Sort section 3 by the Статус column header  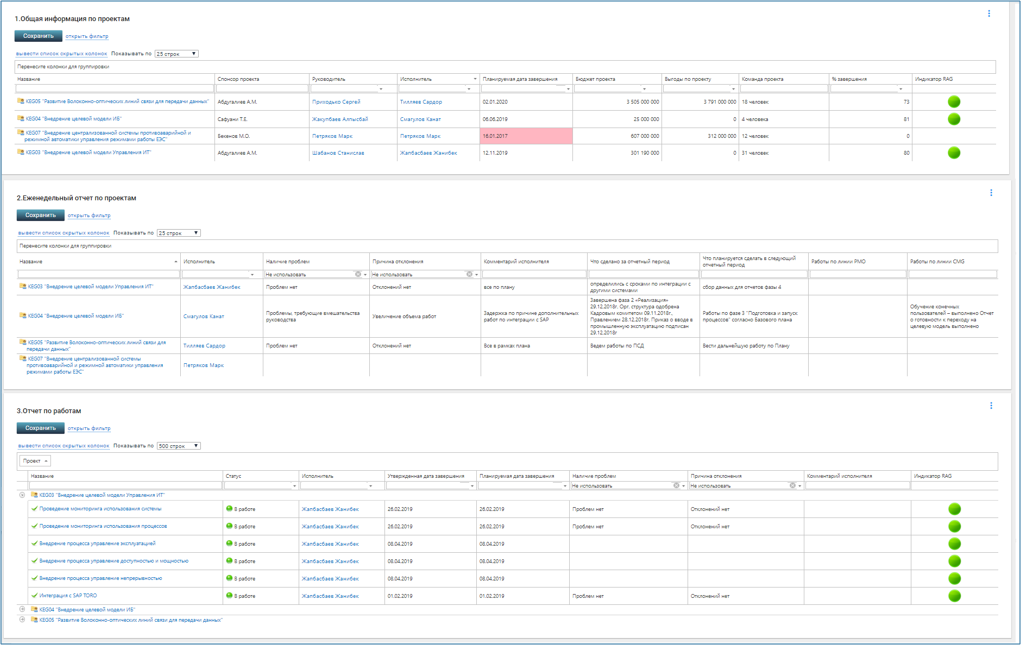tap(233, 476)
